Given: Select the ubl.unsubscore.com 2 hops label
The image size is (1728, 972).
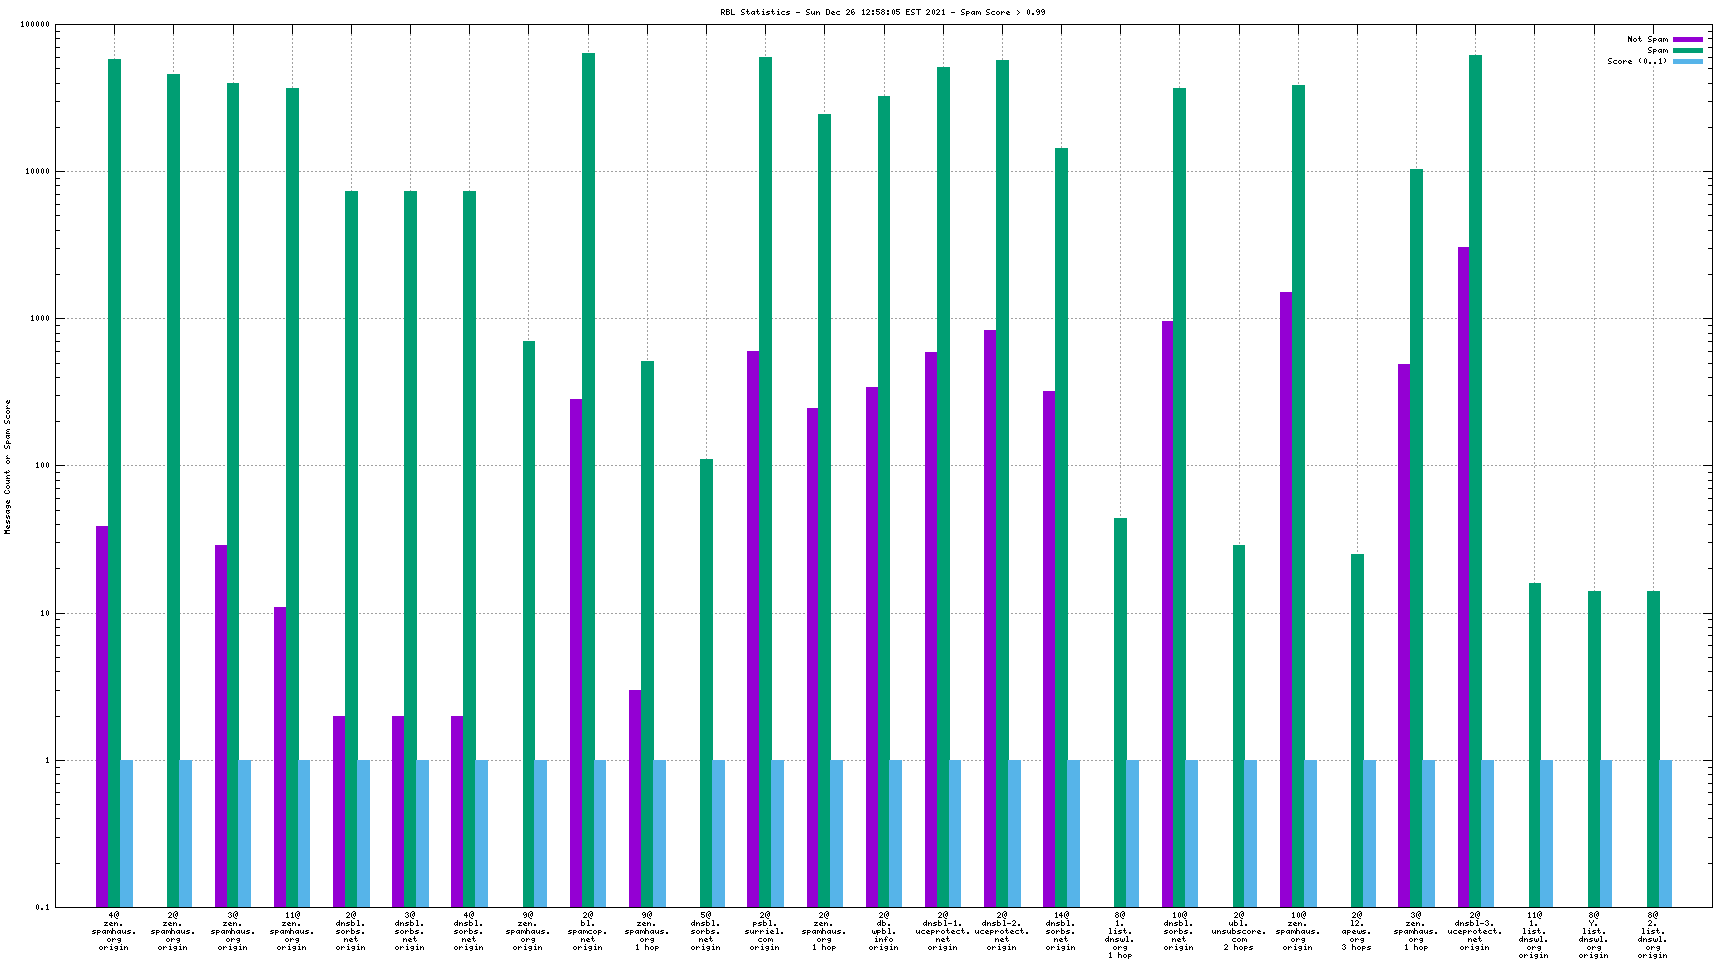Looking at the screenshot, I should click(1239, 930).
